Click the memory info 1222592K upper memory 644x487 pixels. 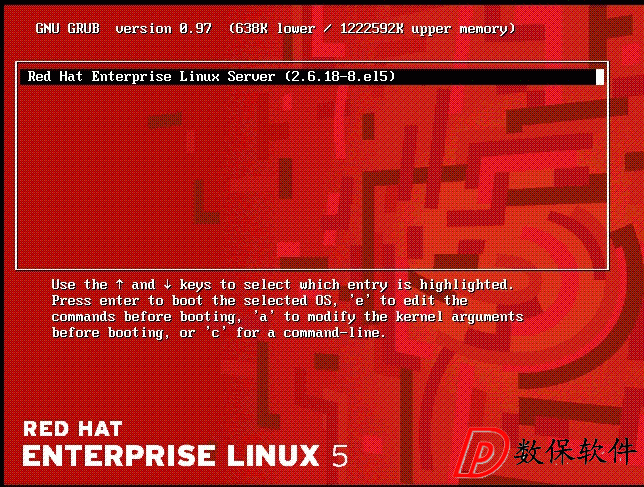click(427, 29)
